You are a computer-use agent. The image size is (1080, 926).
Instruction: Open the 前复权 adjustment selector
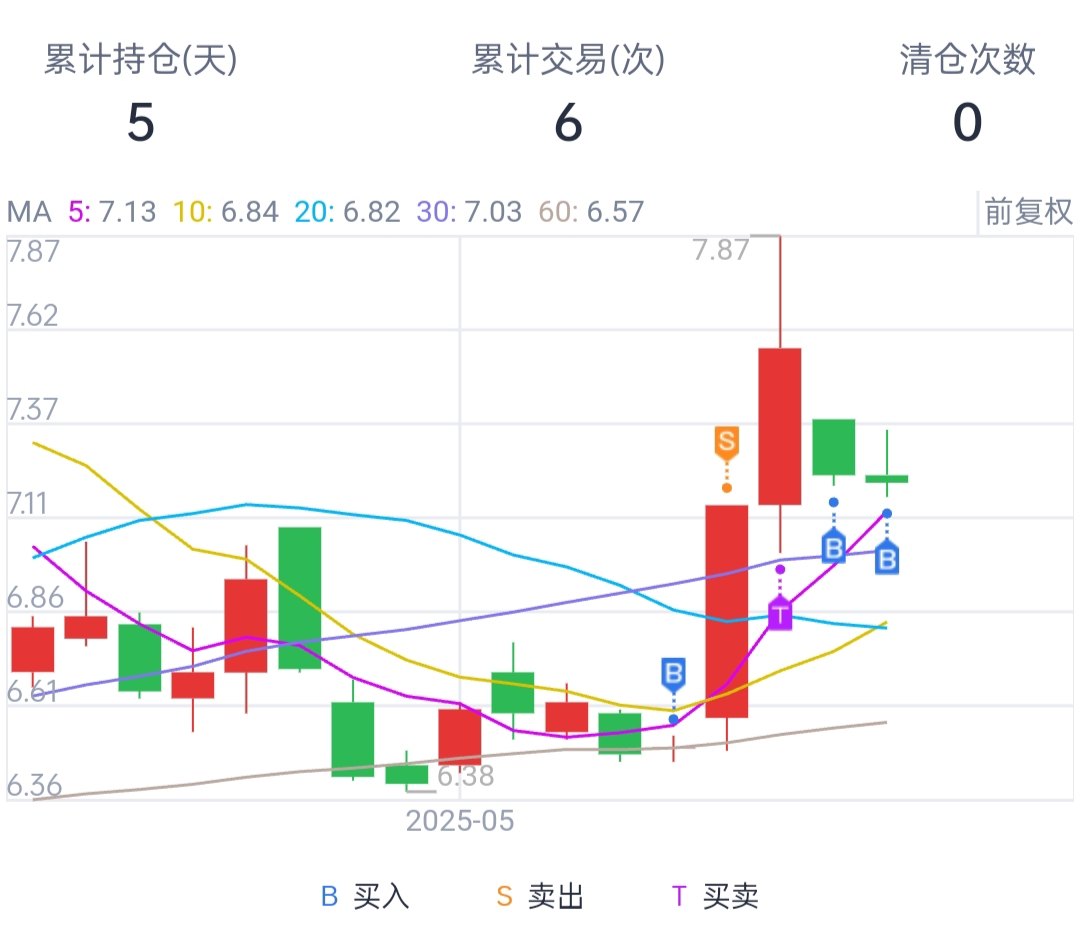point(1028,212)
